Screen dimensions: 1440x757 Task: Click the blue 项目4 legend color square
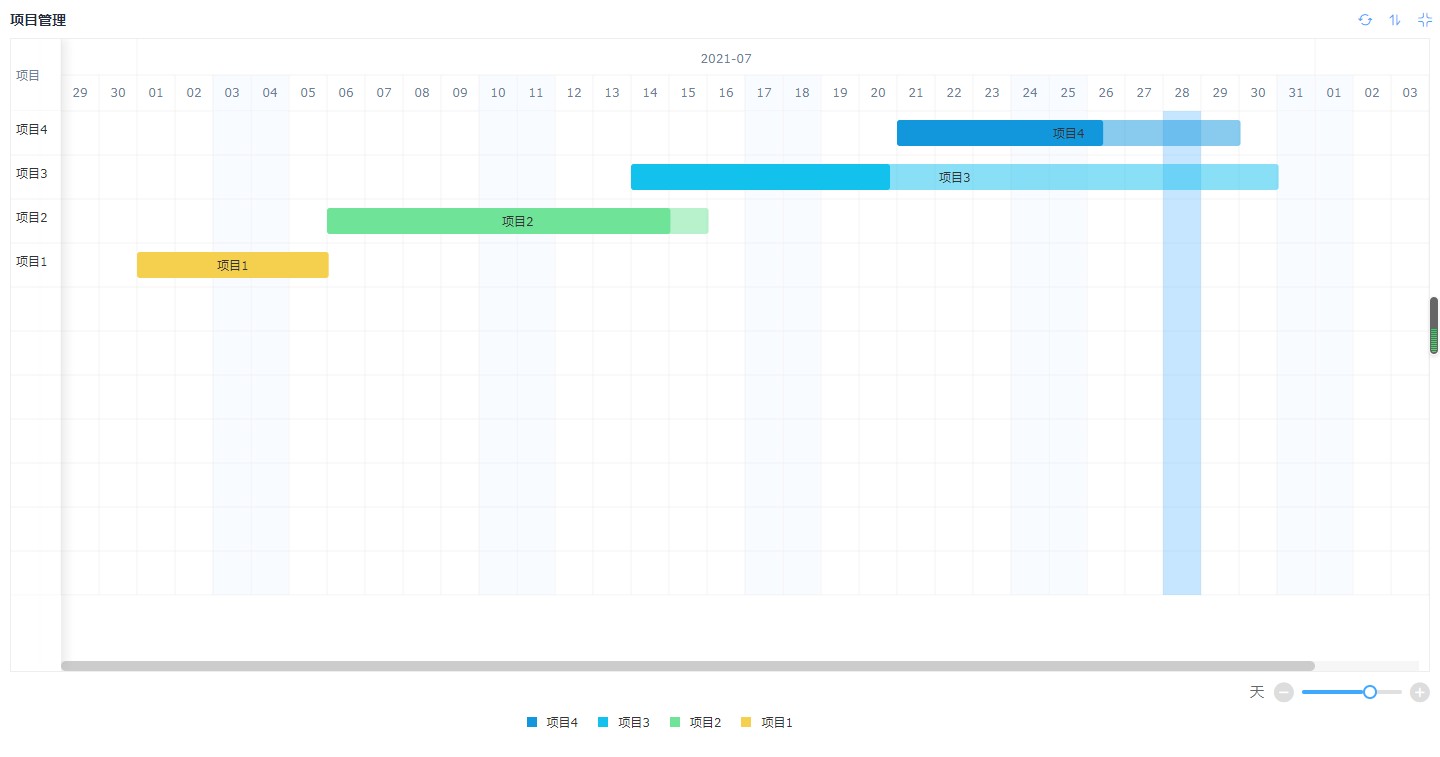tap(532, 722)
